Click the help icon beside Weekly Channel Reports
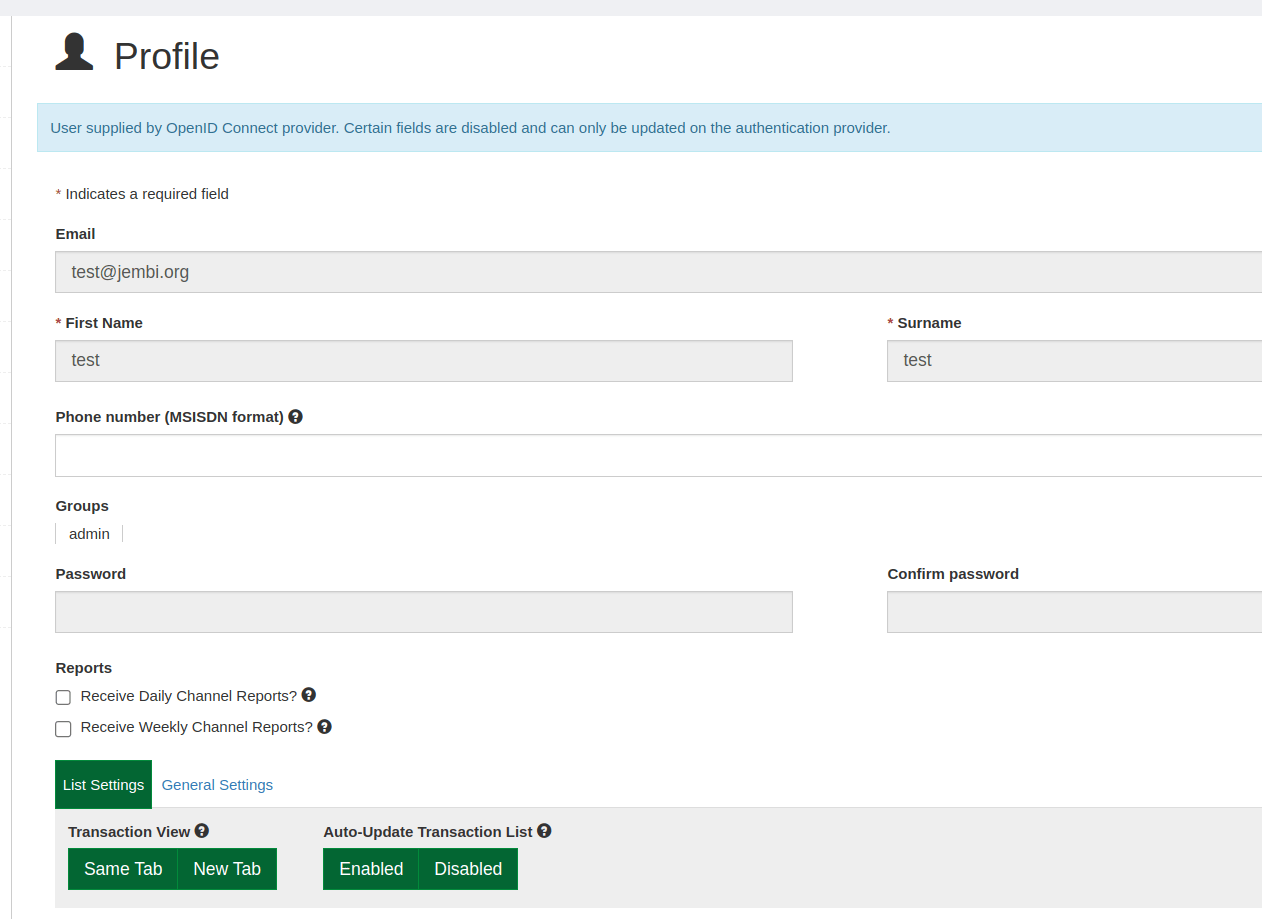Screen dimensions: 1262x919 point(324,726)
